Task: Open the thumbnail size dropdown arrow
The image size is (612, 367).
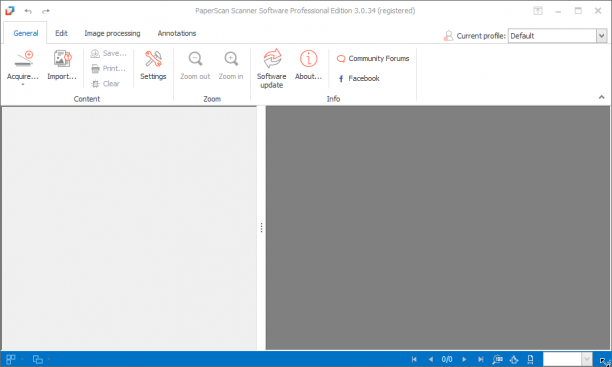Action: (x=48, y=359)
